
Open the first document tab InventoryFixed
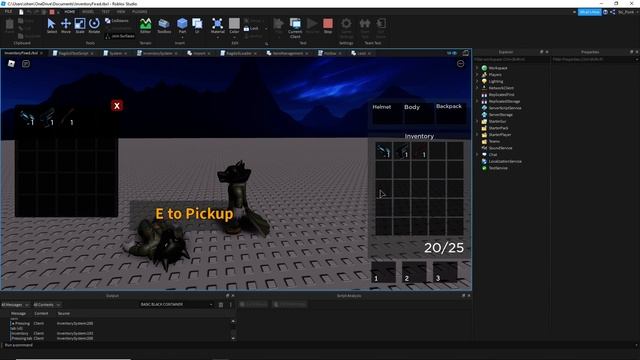click(22, 53)
